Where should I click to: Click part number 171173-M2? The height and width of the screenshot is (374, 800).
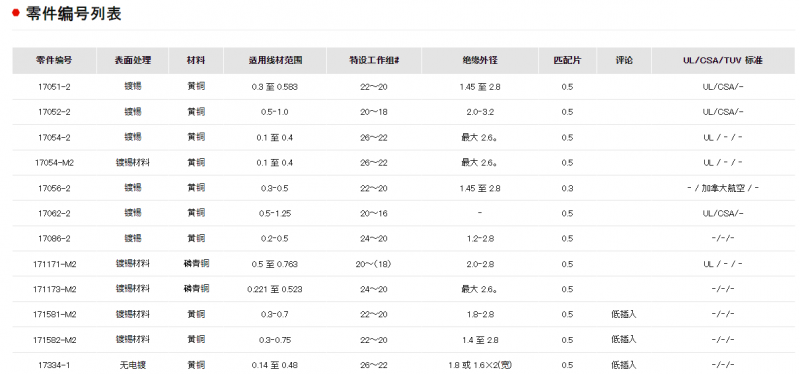54,289
